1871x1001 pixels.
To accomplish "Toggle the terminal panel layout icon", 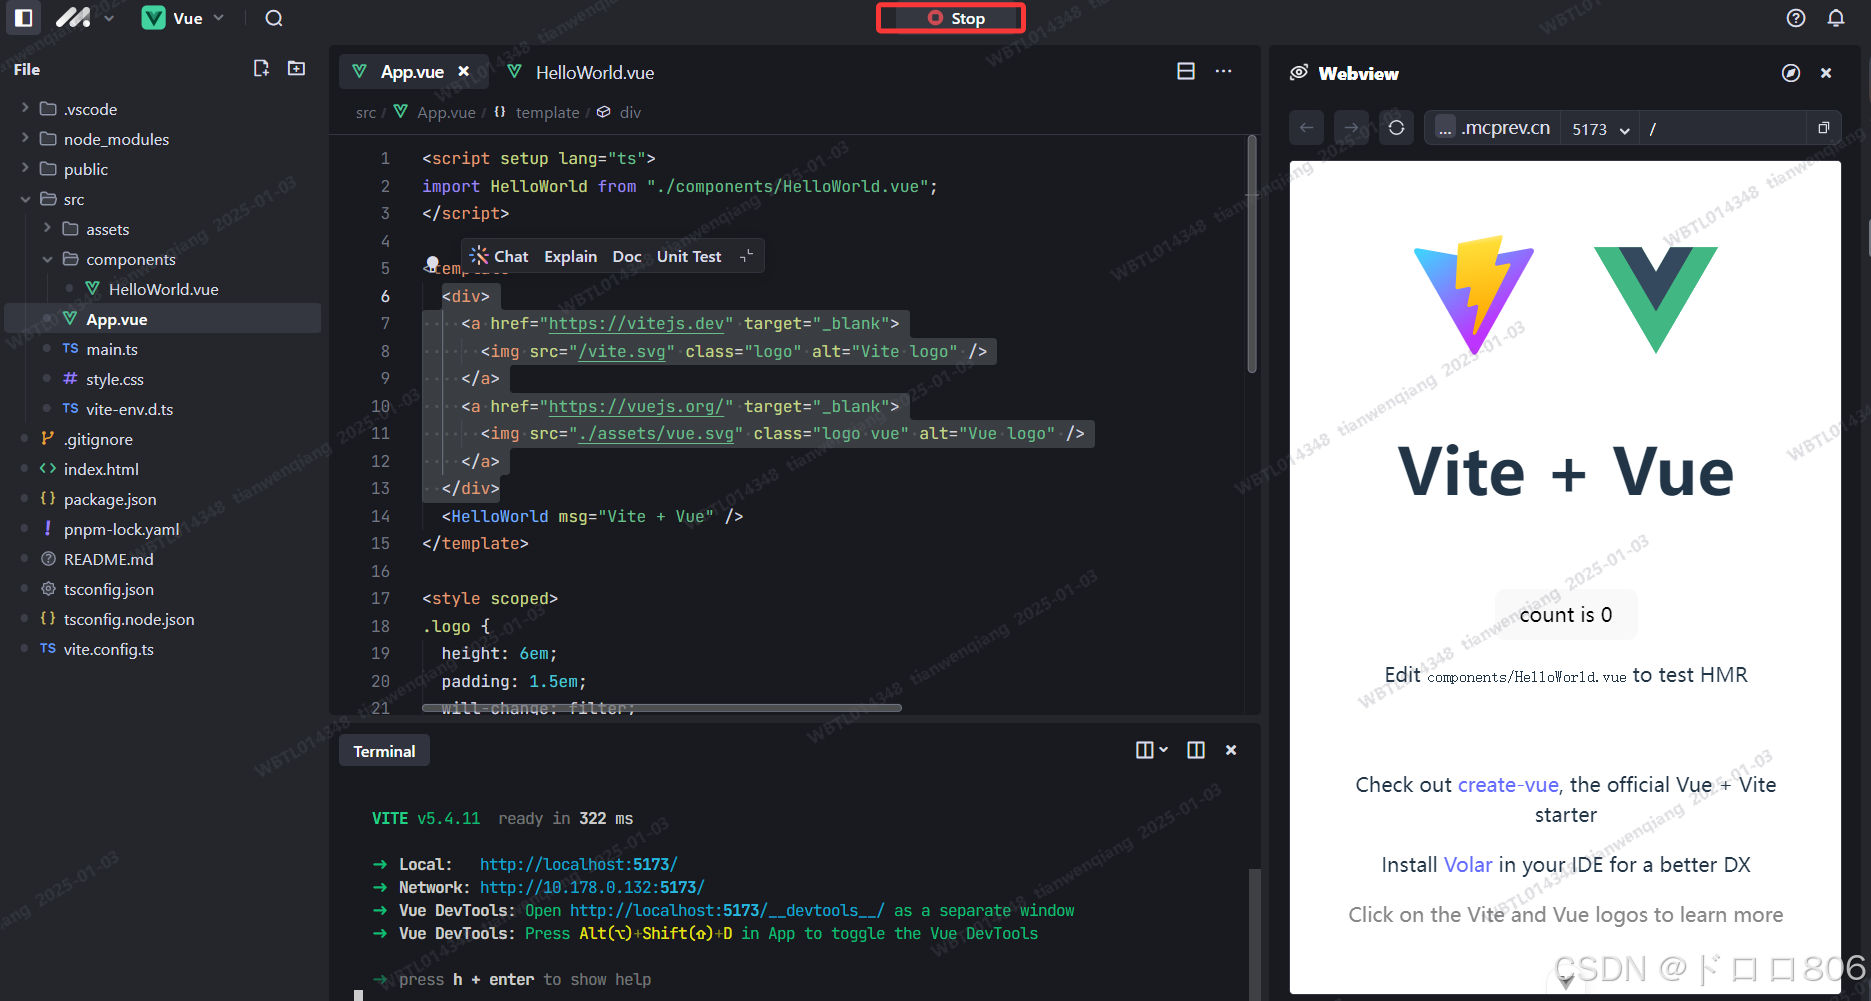I will pos(1196,750).
